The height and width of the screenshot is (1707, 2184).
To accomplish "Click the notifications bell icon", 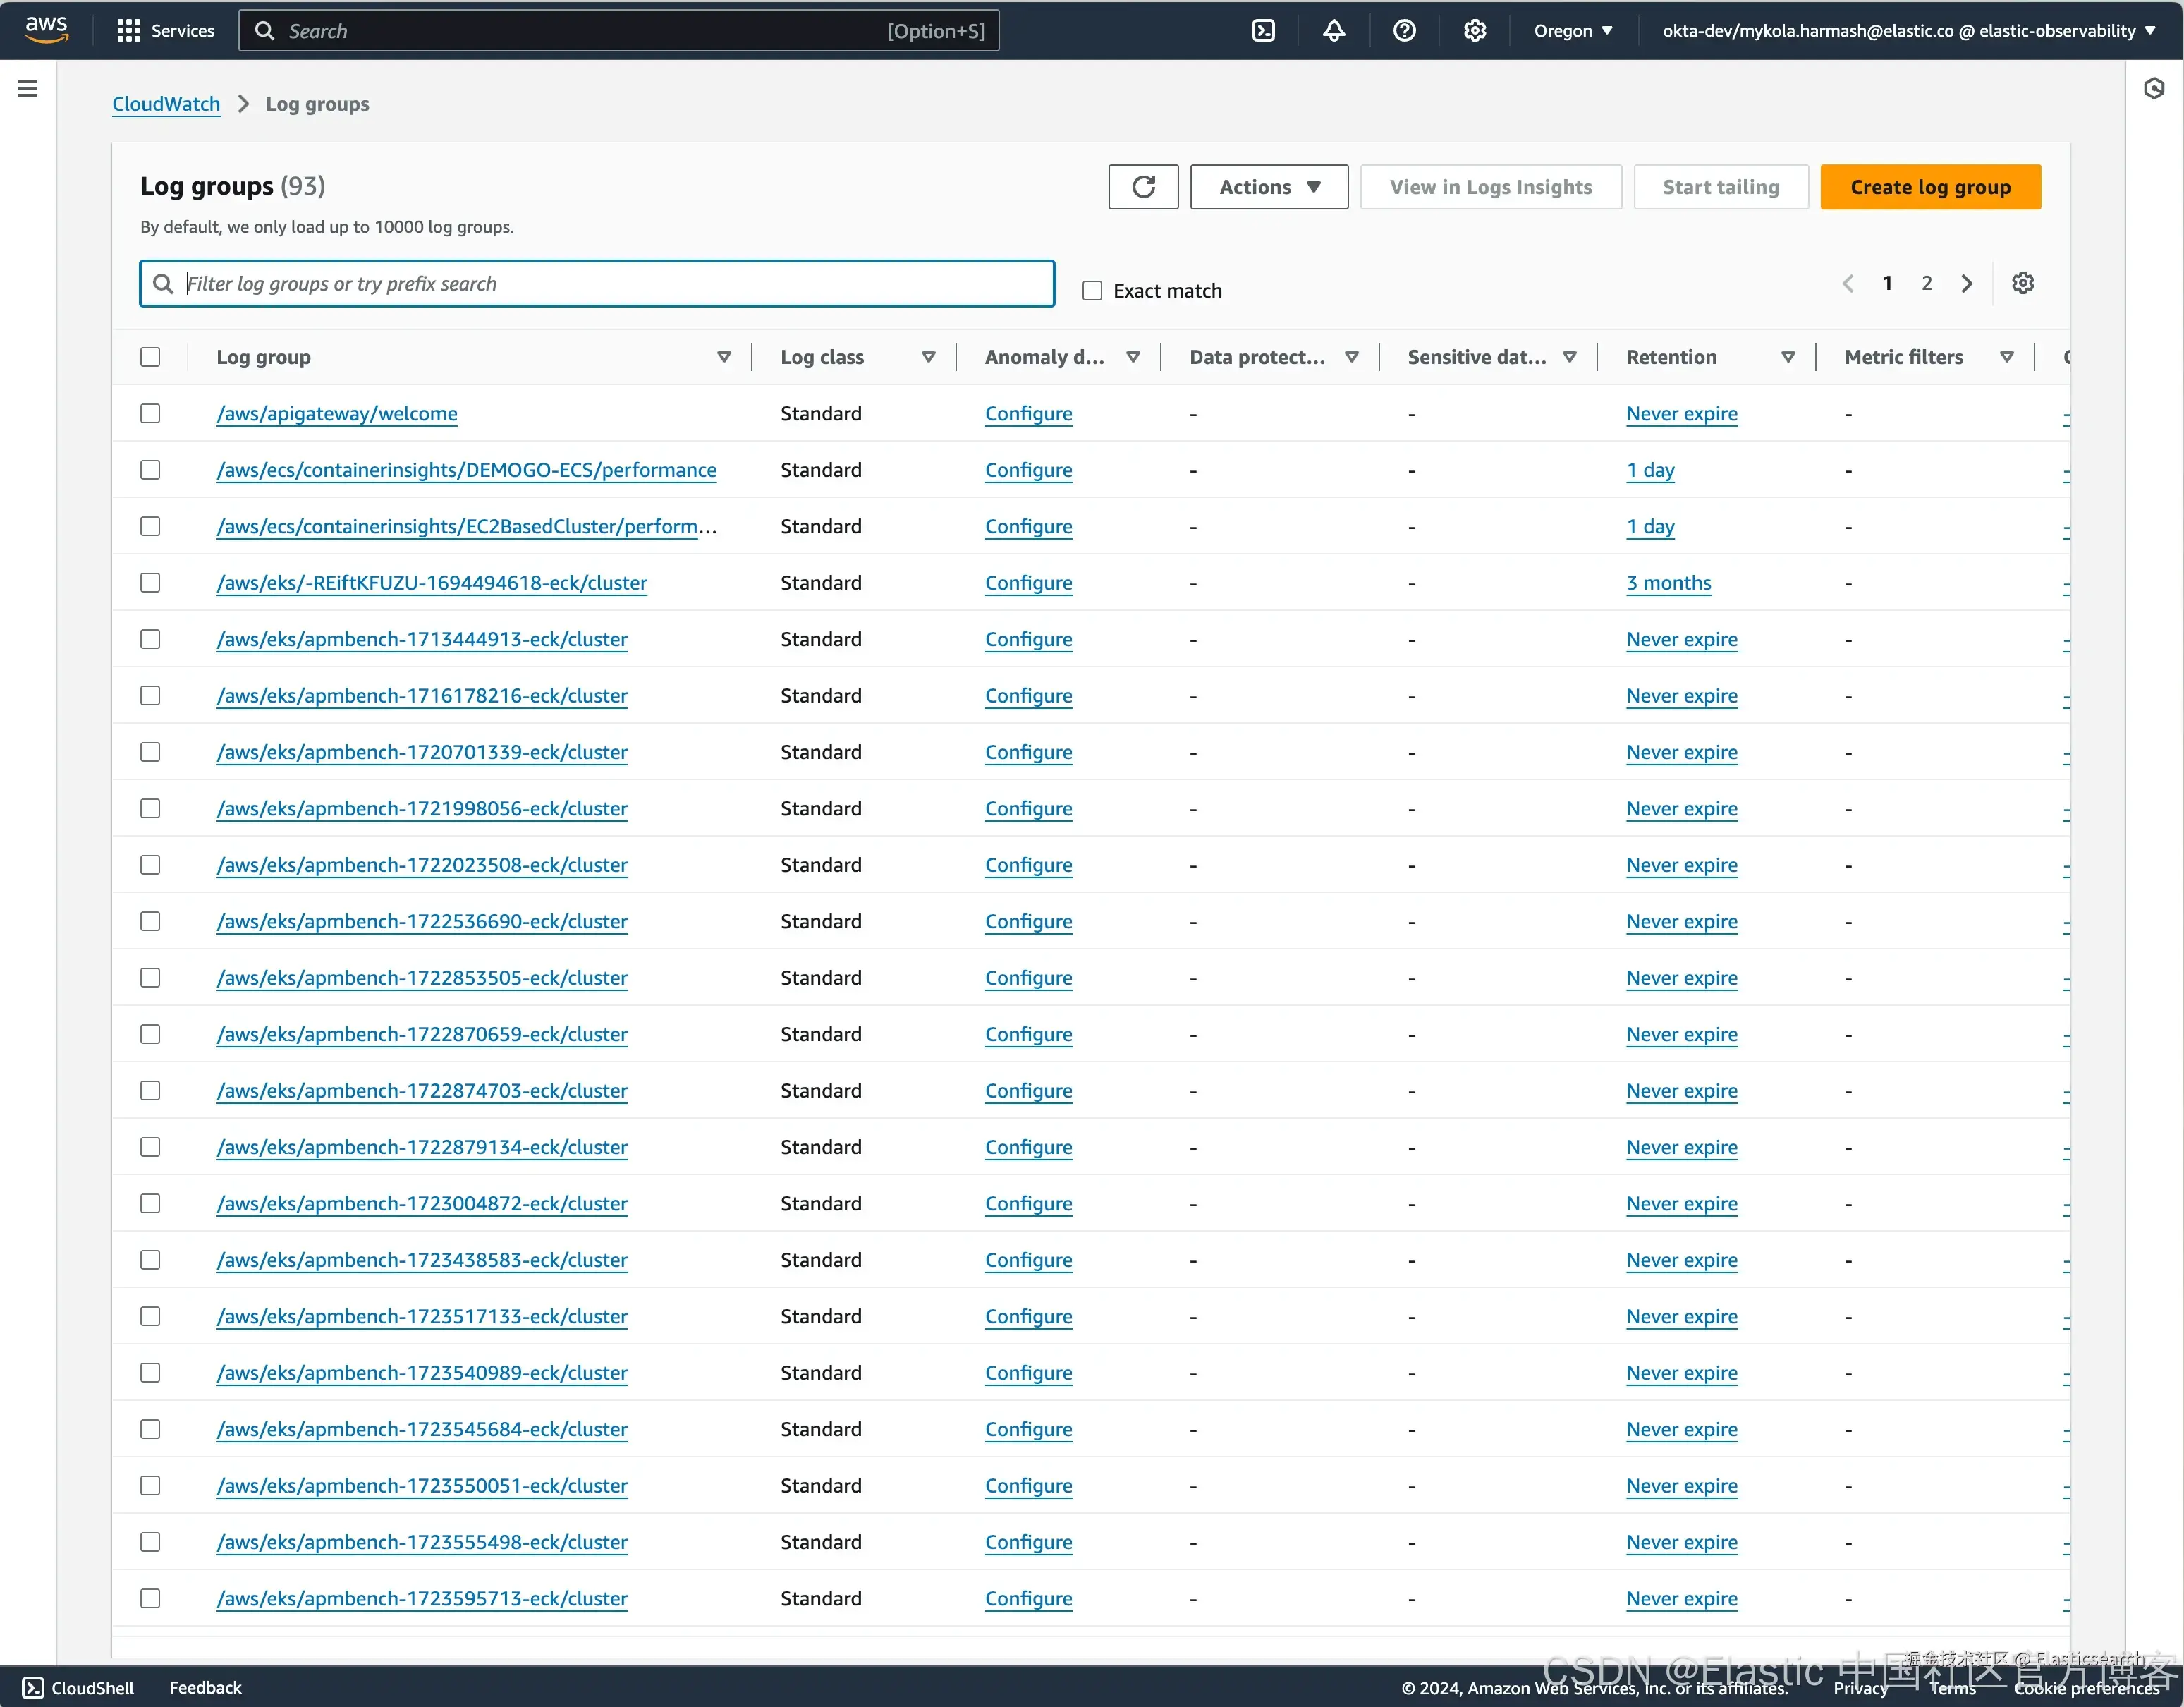I will click(1334, 31).
